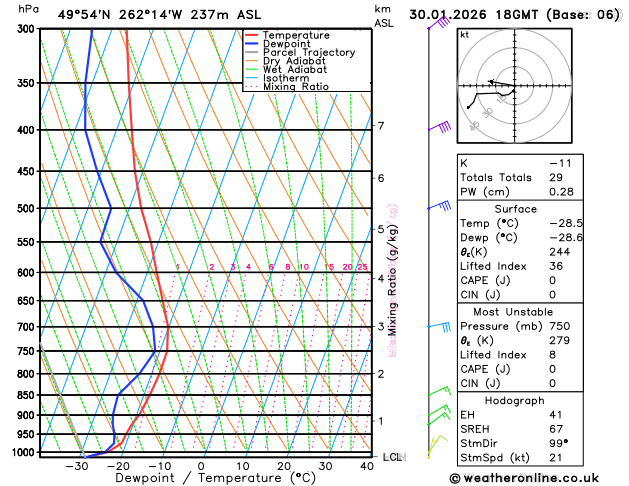Screen dimensions: 629x486
Task: Click the Surface Lifted Index value 36
Action: click(556, 266)
